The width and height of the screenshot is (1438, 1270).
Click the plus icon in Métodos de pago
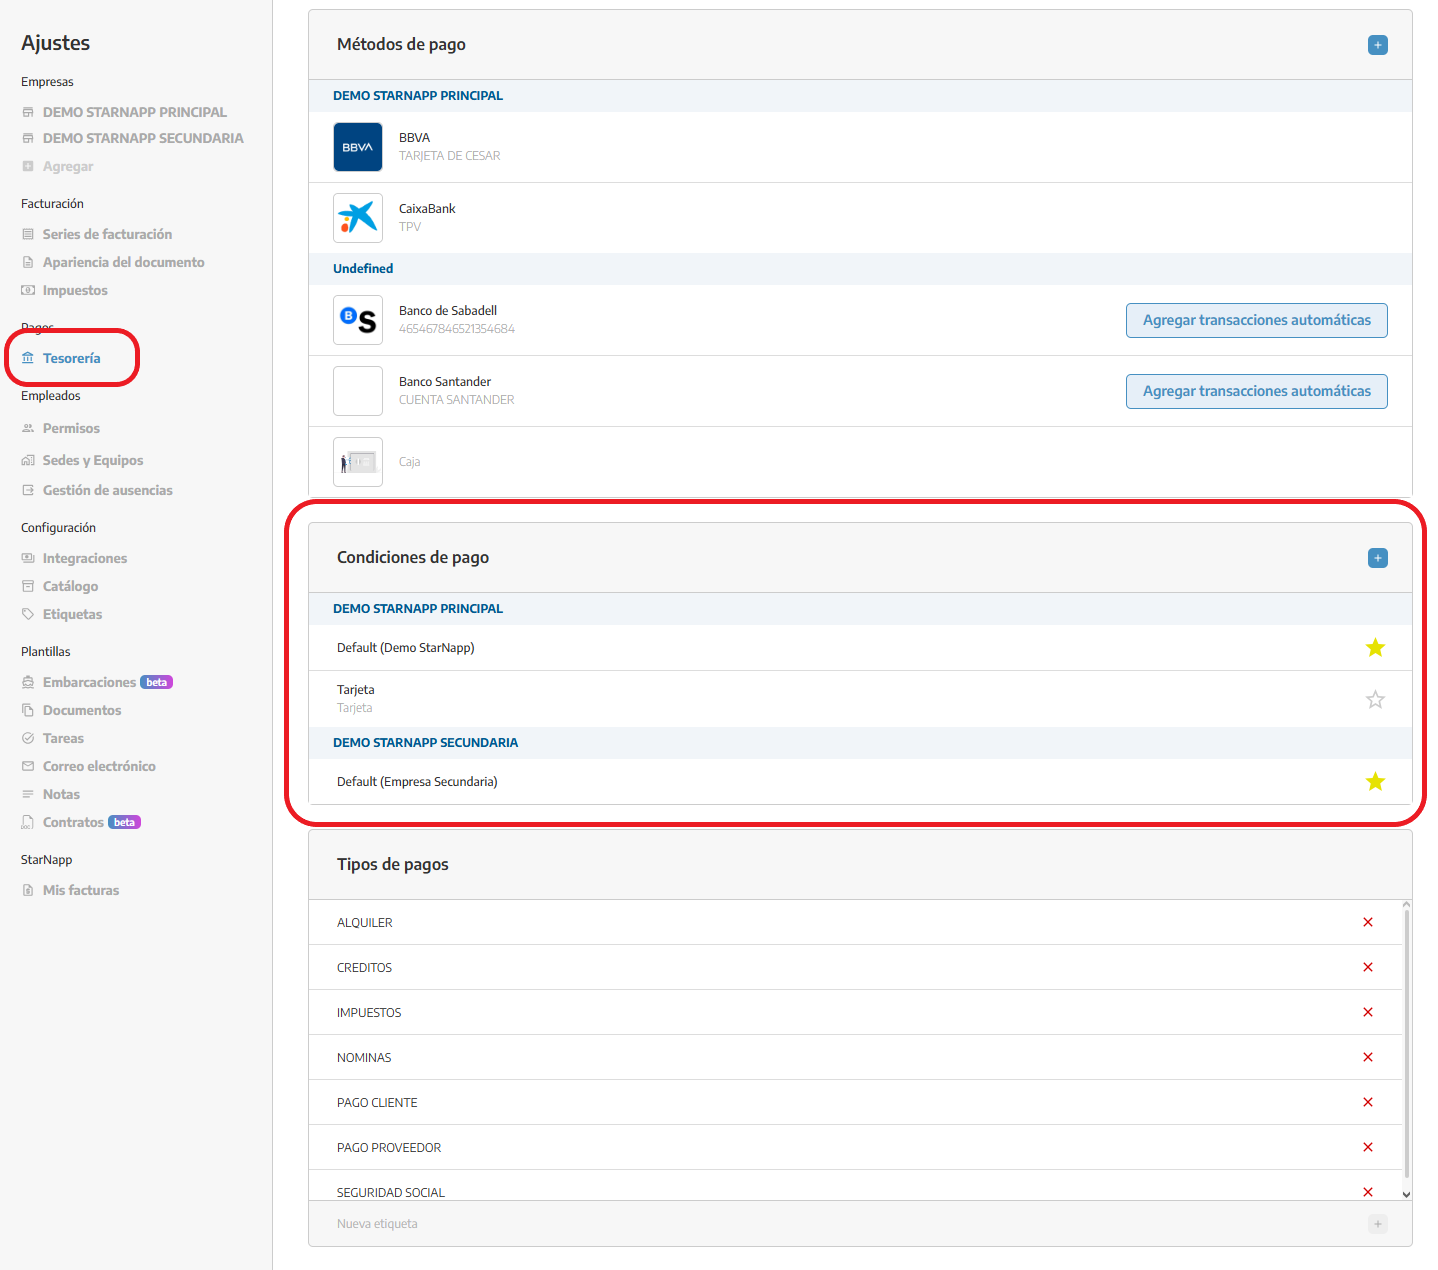pos(1377,45)
